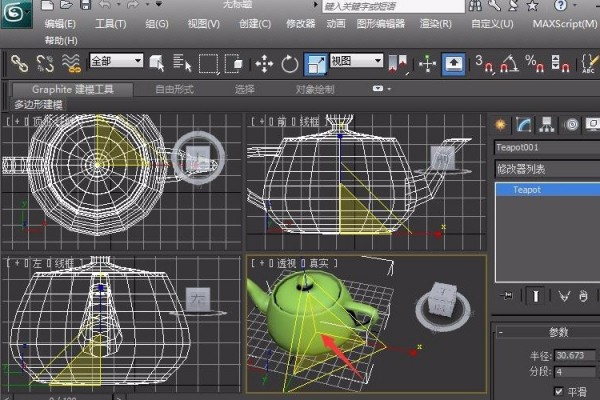Toggle the 平滑 smooth checkbox

(559, 391)
